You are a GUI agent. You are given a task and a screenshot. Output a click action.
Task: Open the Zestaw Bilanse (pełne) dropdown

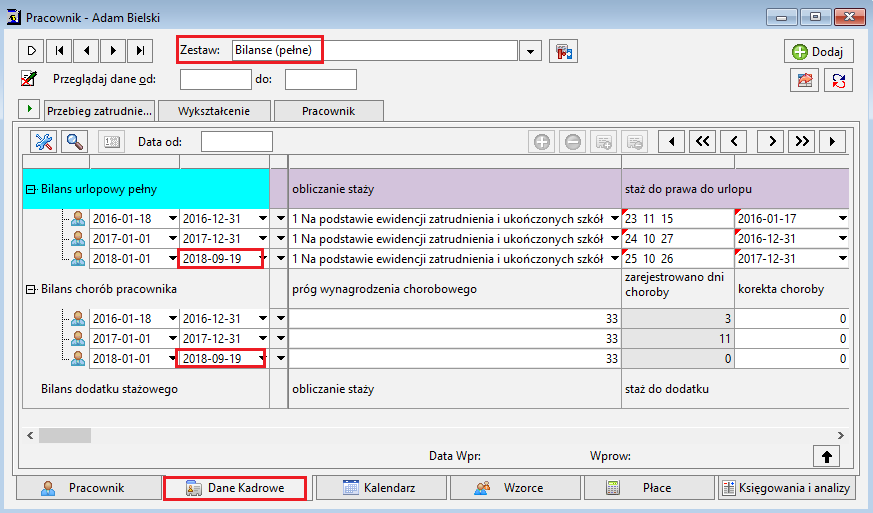point(530,51)
